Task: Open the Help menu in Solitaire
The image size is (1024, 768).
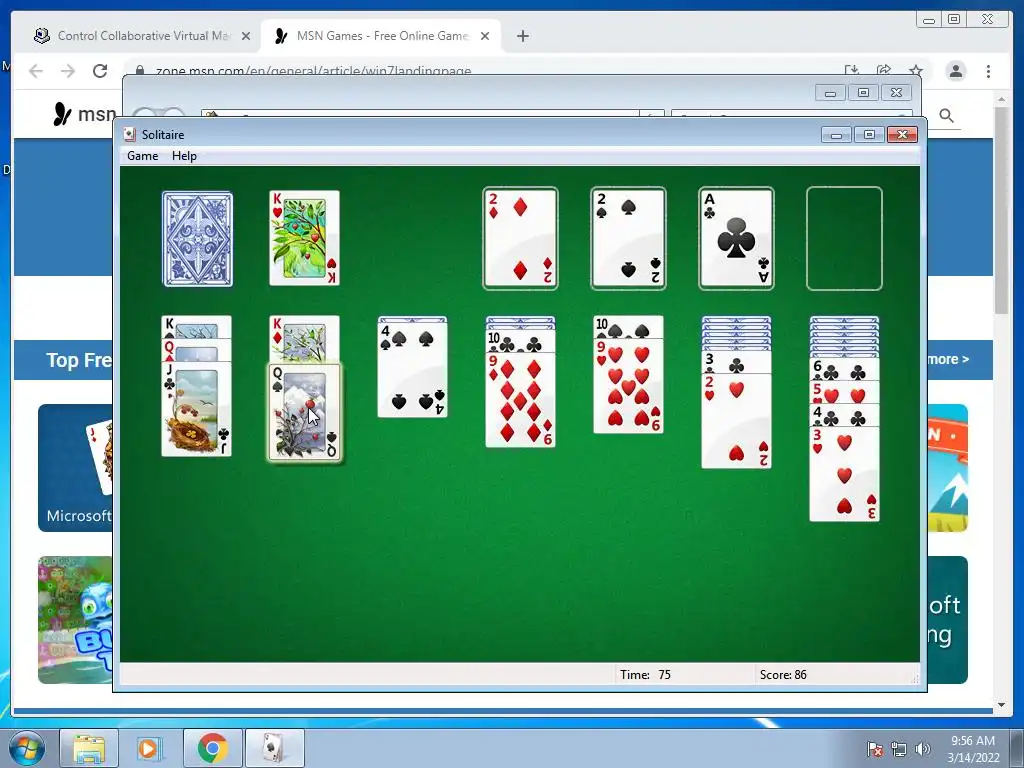Action: [184, 156]
